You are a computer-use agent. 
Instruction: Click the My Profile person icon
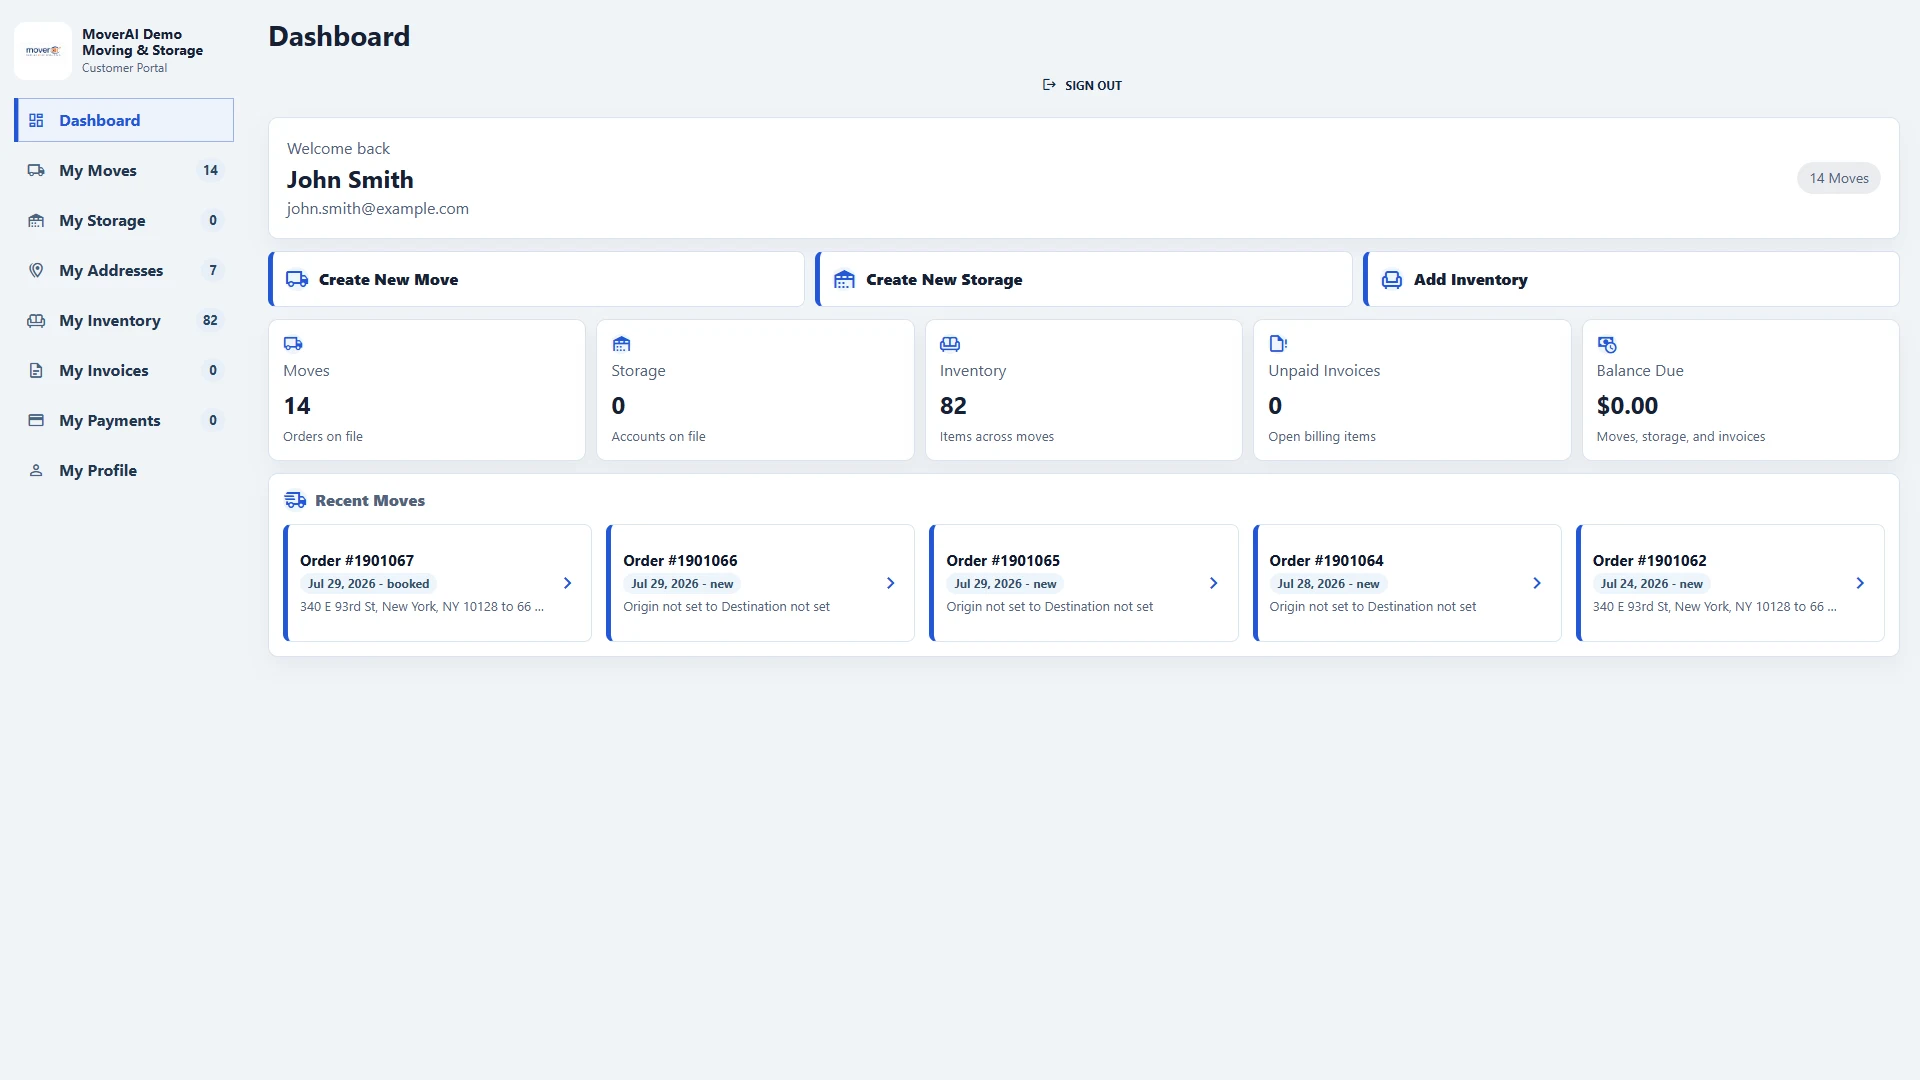(36, 470)
